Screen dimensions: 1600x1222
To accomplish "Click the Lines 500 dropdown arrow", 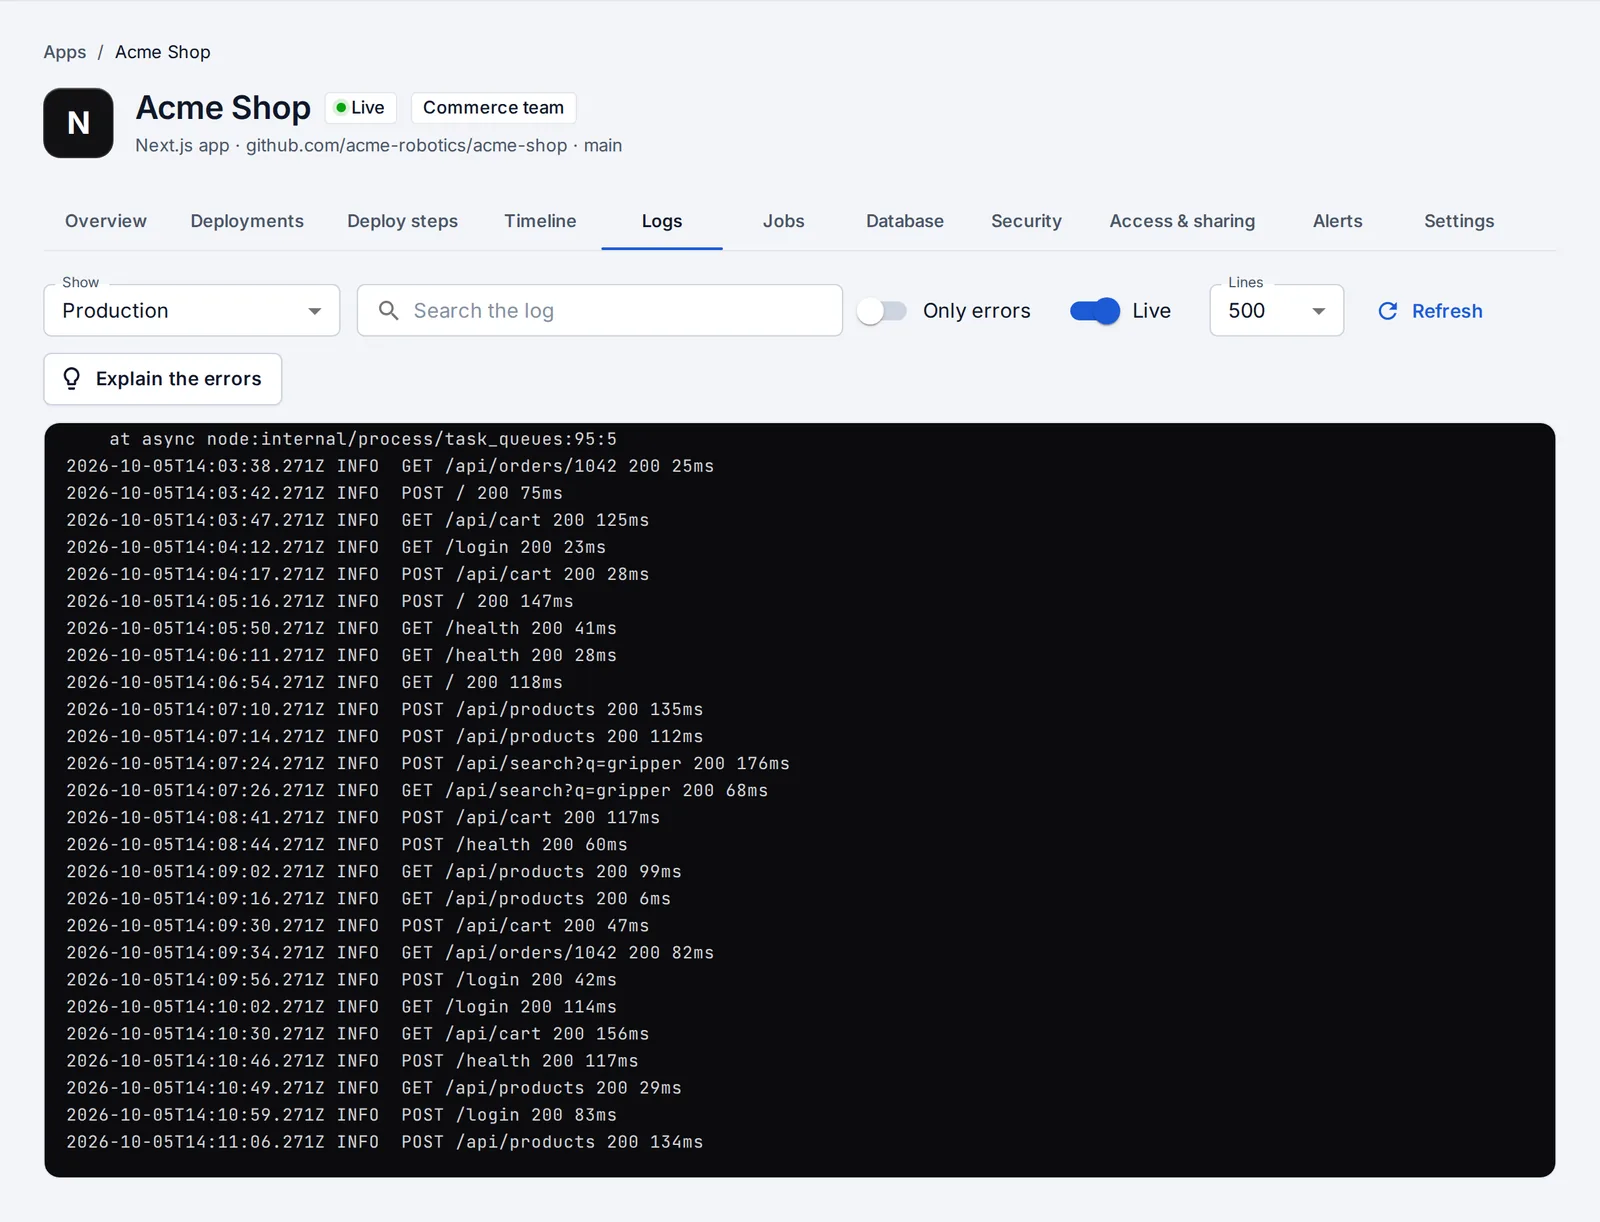I will pyautogui.click(x=1319, y=311).
